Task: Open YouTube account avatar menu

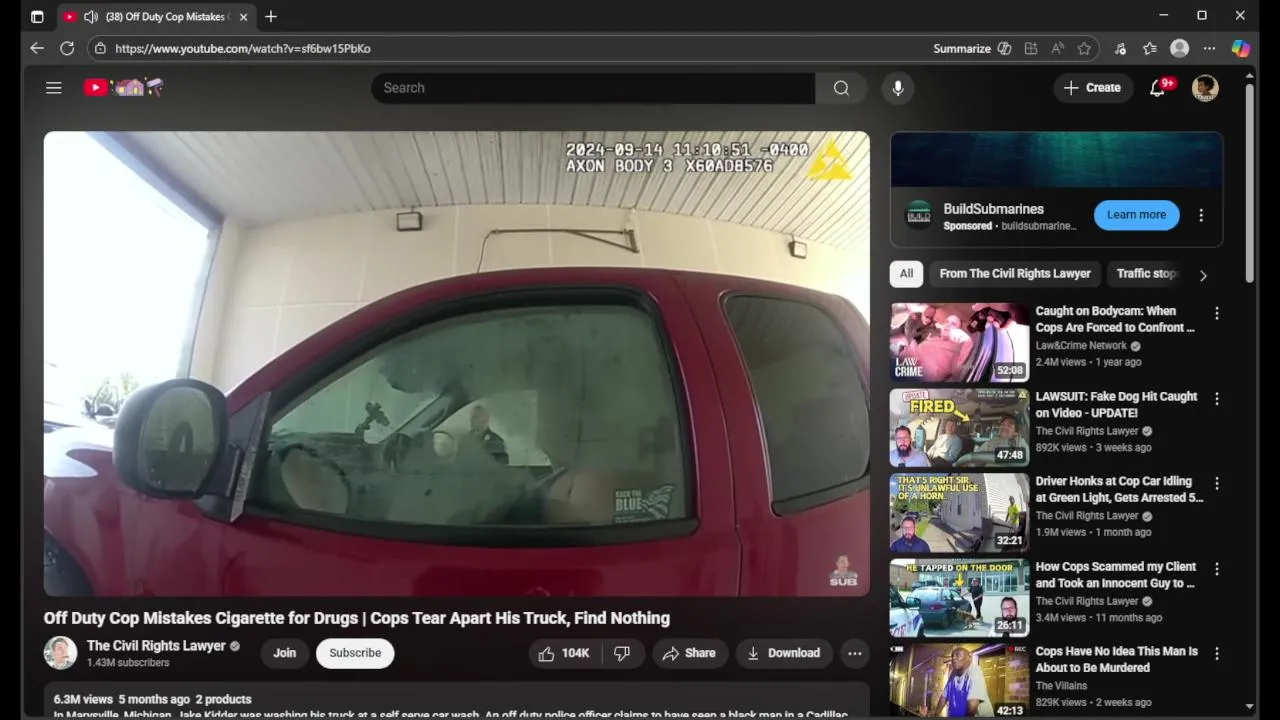Action: tap(1205, 88)
